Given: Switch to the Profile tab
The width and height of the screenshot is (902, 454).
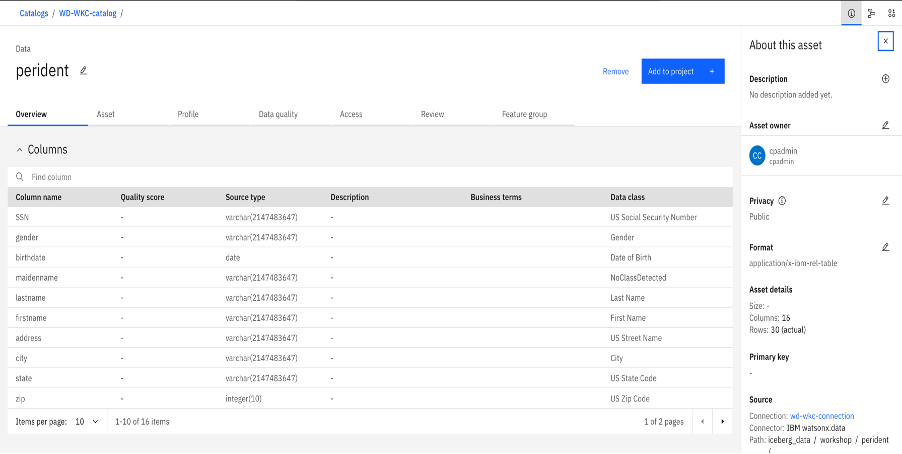Looking at the screenshot, I should [188, 115].
